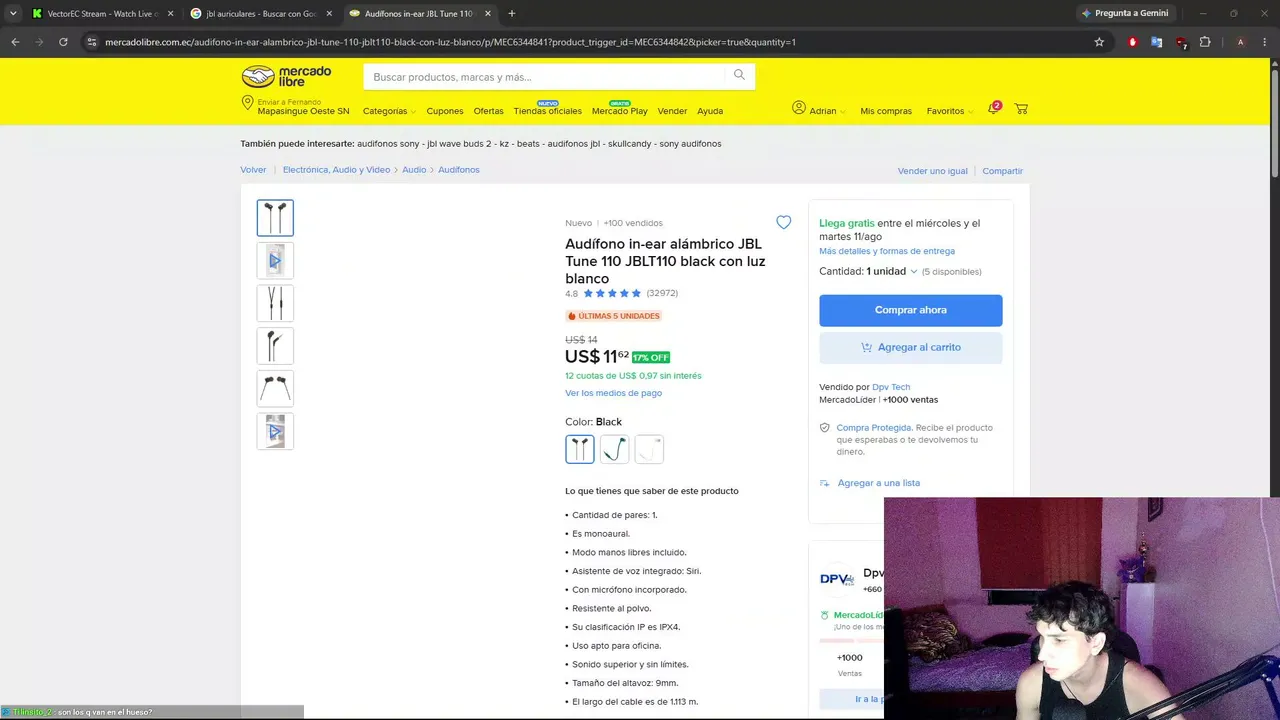The image size is (1280, 720).
Task: Open Chrome menu with three dots
Action: point(1266,42)
